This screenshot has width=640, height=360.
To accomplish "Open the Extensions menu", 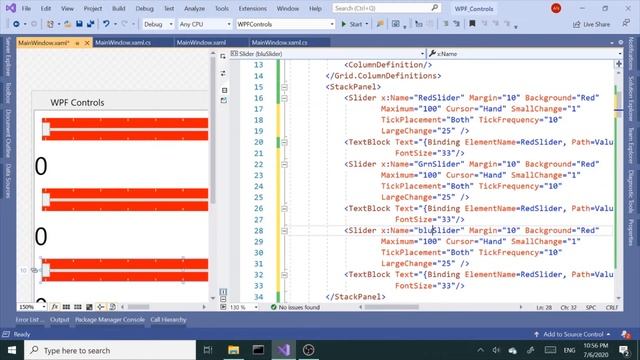I will tap(253, 8).
